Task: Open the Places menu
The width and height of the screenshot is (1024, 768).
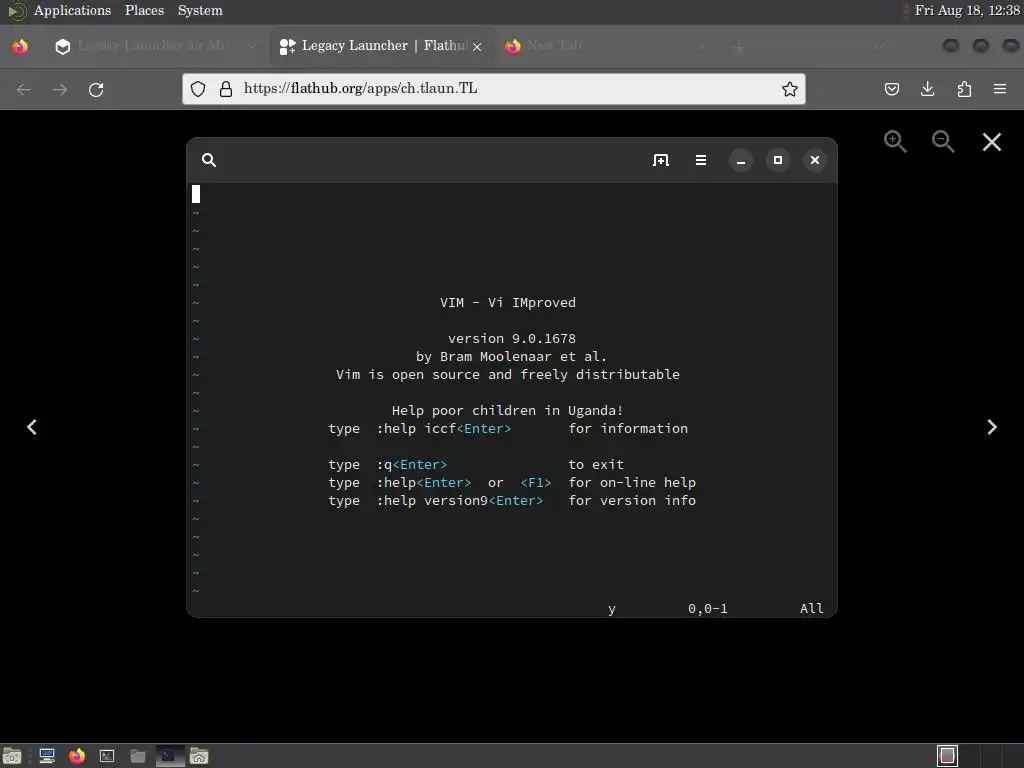Action: (x=144, y=10)
